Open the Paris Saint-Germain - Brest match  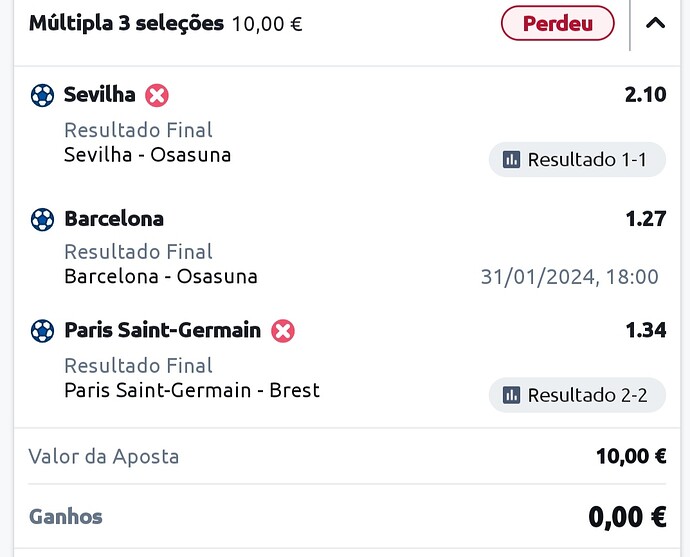[192, 390]
